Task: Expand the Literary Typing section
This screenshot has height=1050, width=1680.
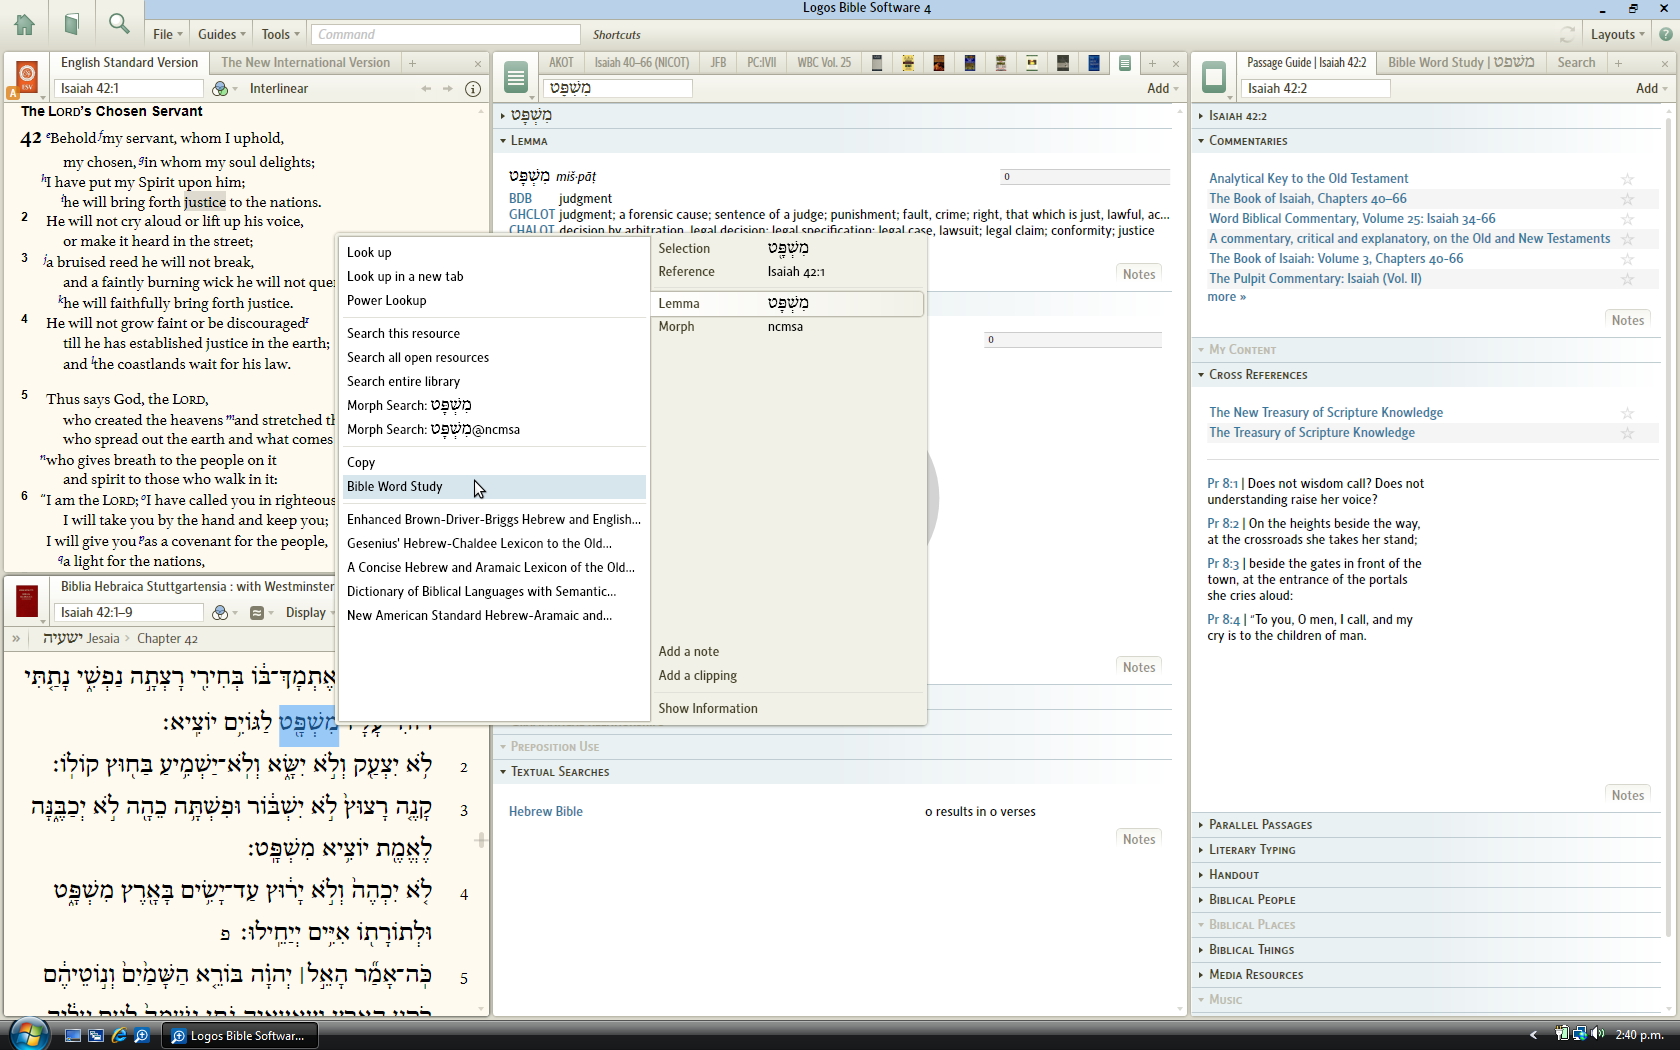Action: 1201,850
